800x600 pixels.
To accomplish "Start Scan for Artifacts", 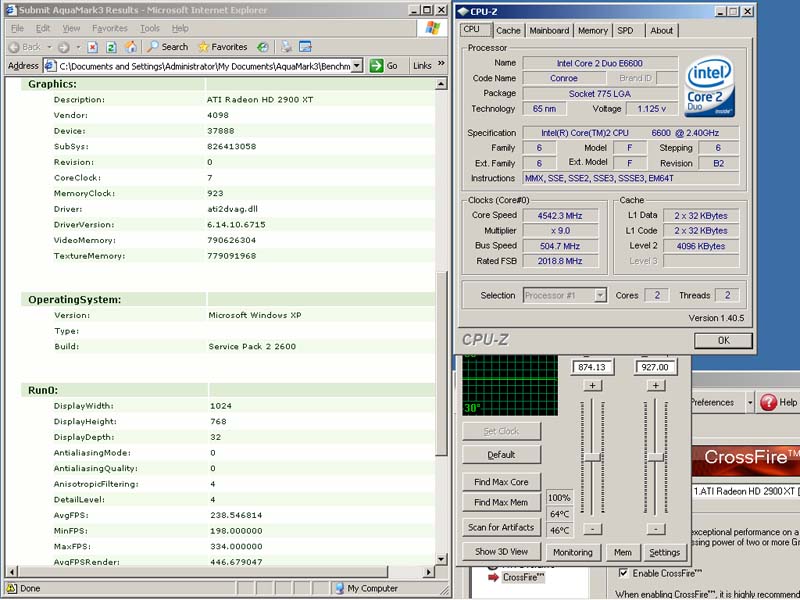I will [x=501, y=528].
